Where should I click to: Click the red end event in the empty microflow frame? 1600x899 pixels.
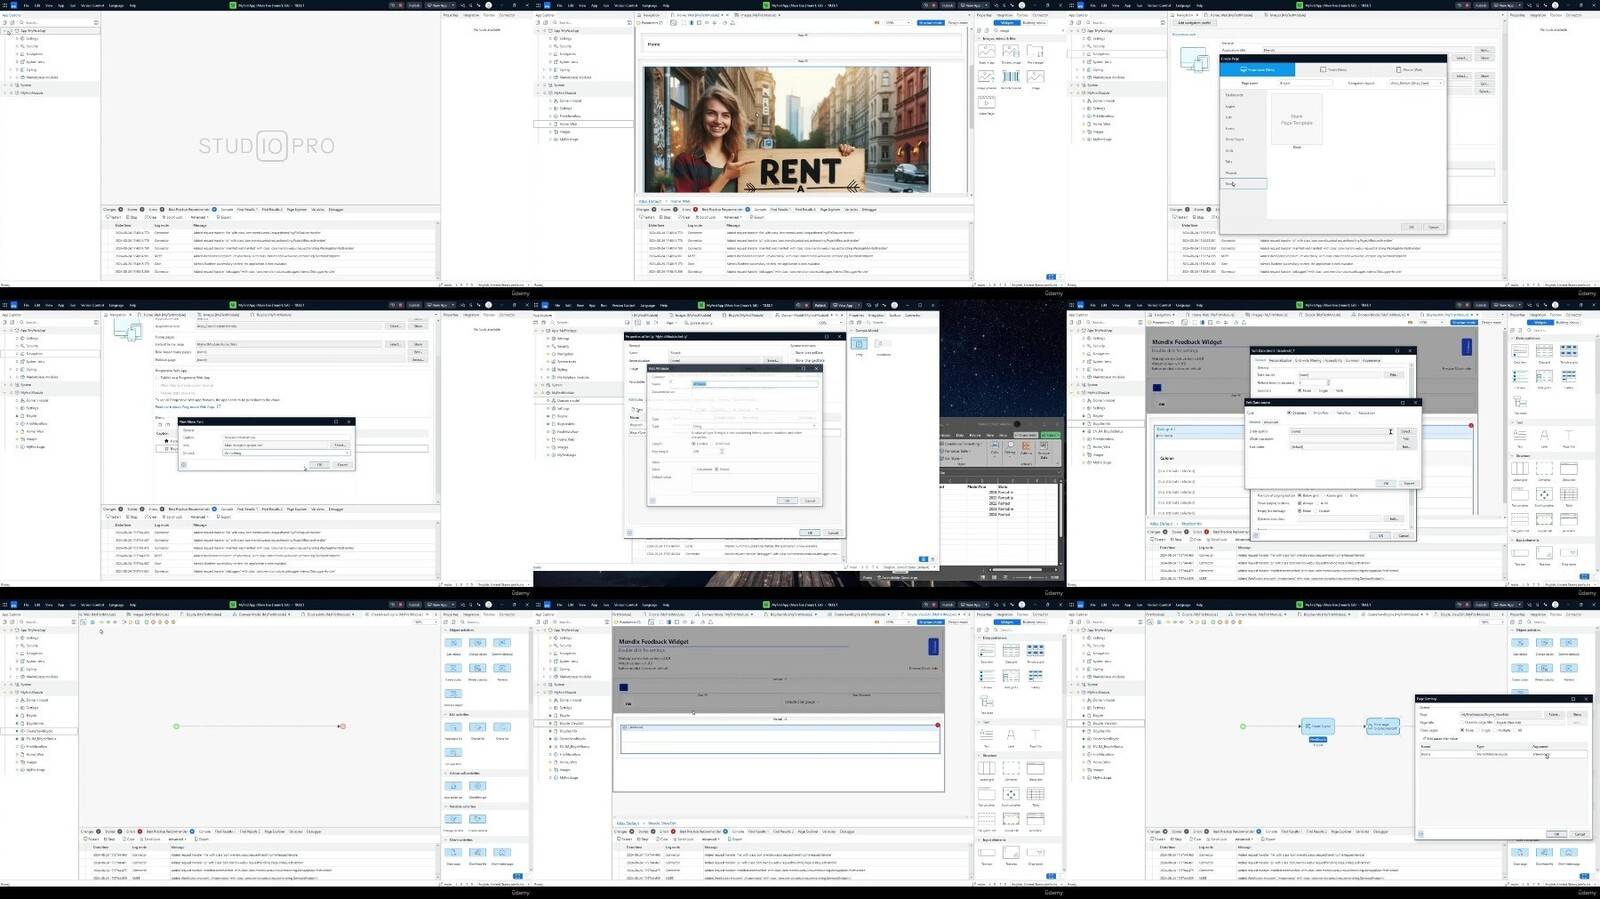click(341, 726)
